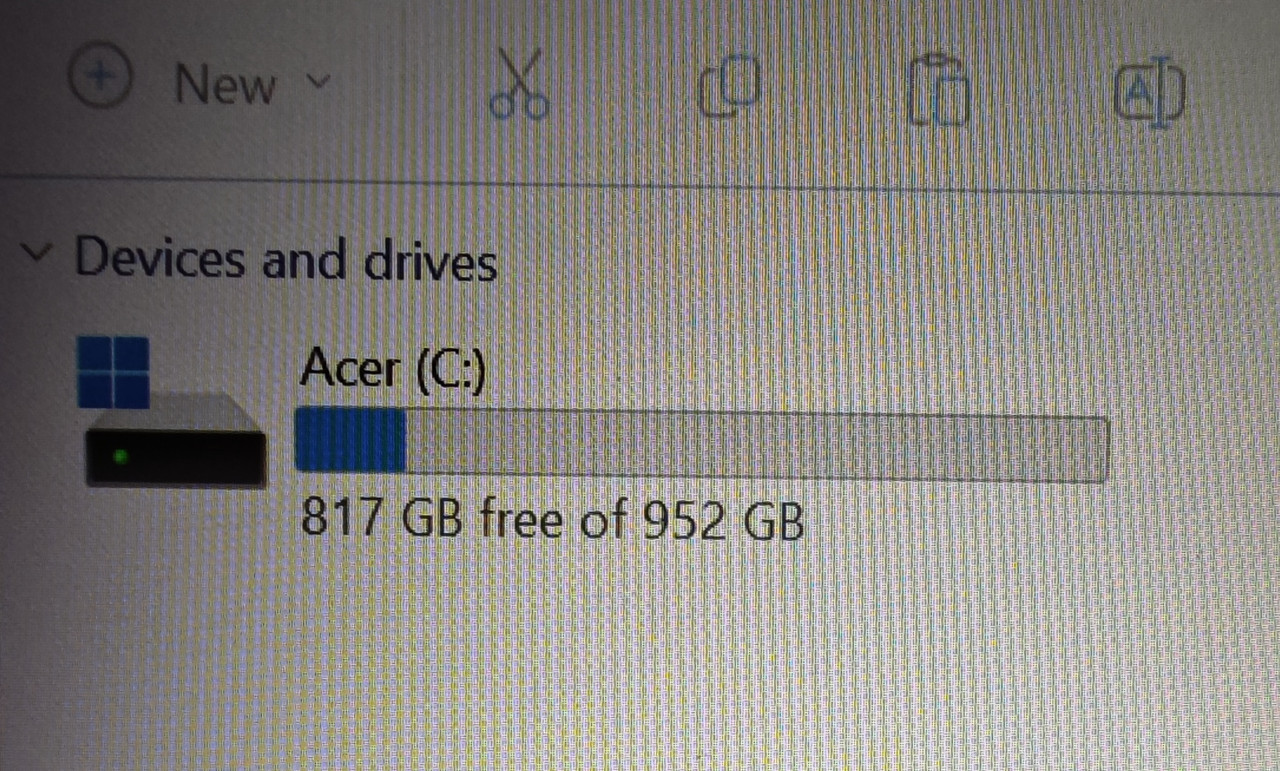Click the 817 GB free space value
The width and height of the screenshot is (1280, 771).
(x=382, y=520)
